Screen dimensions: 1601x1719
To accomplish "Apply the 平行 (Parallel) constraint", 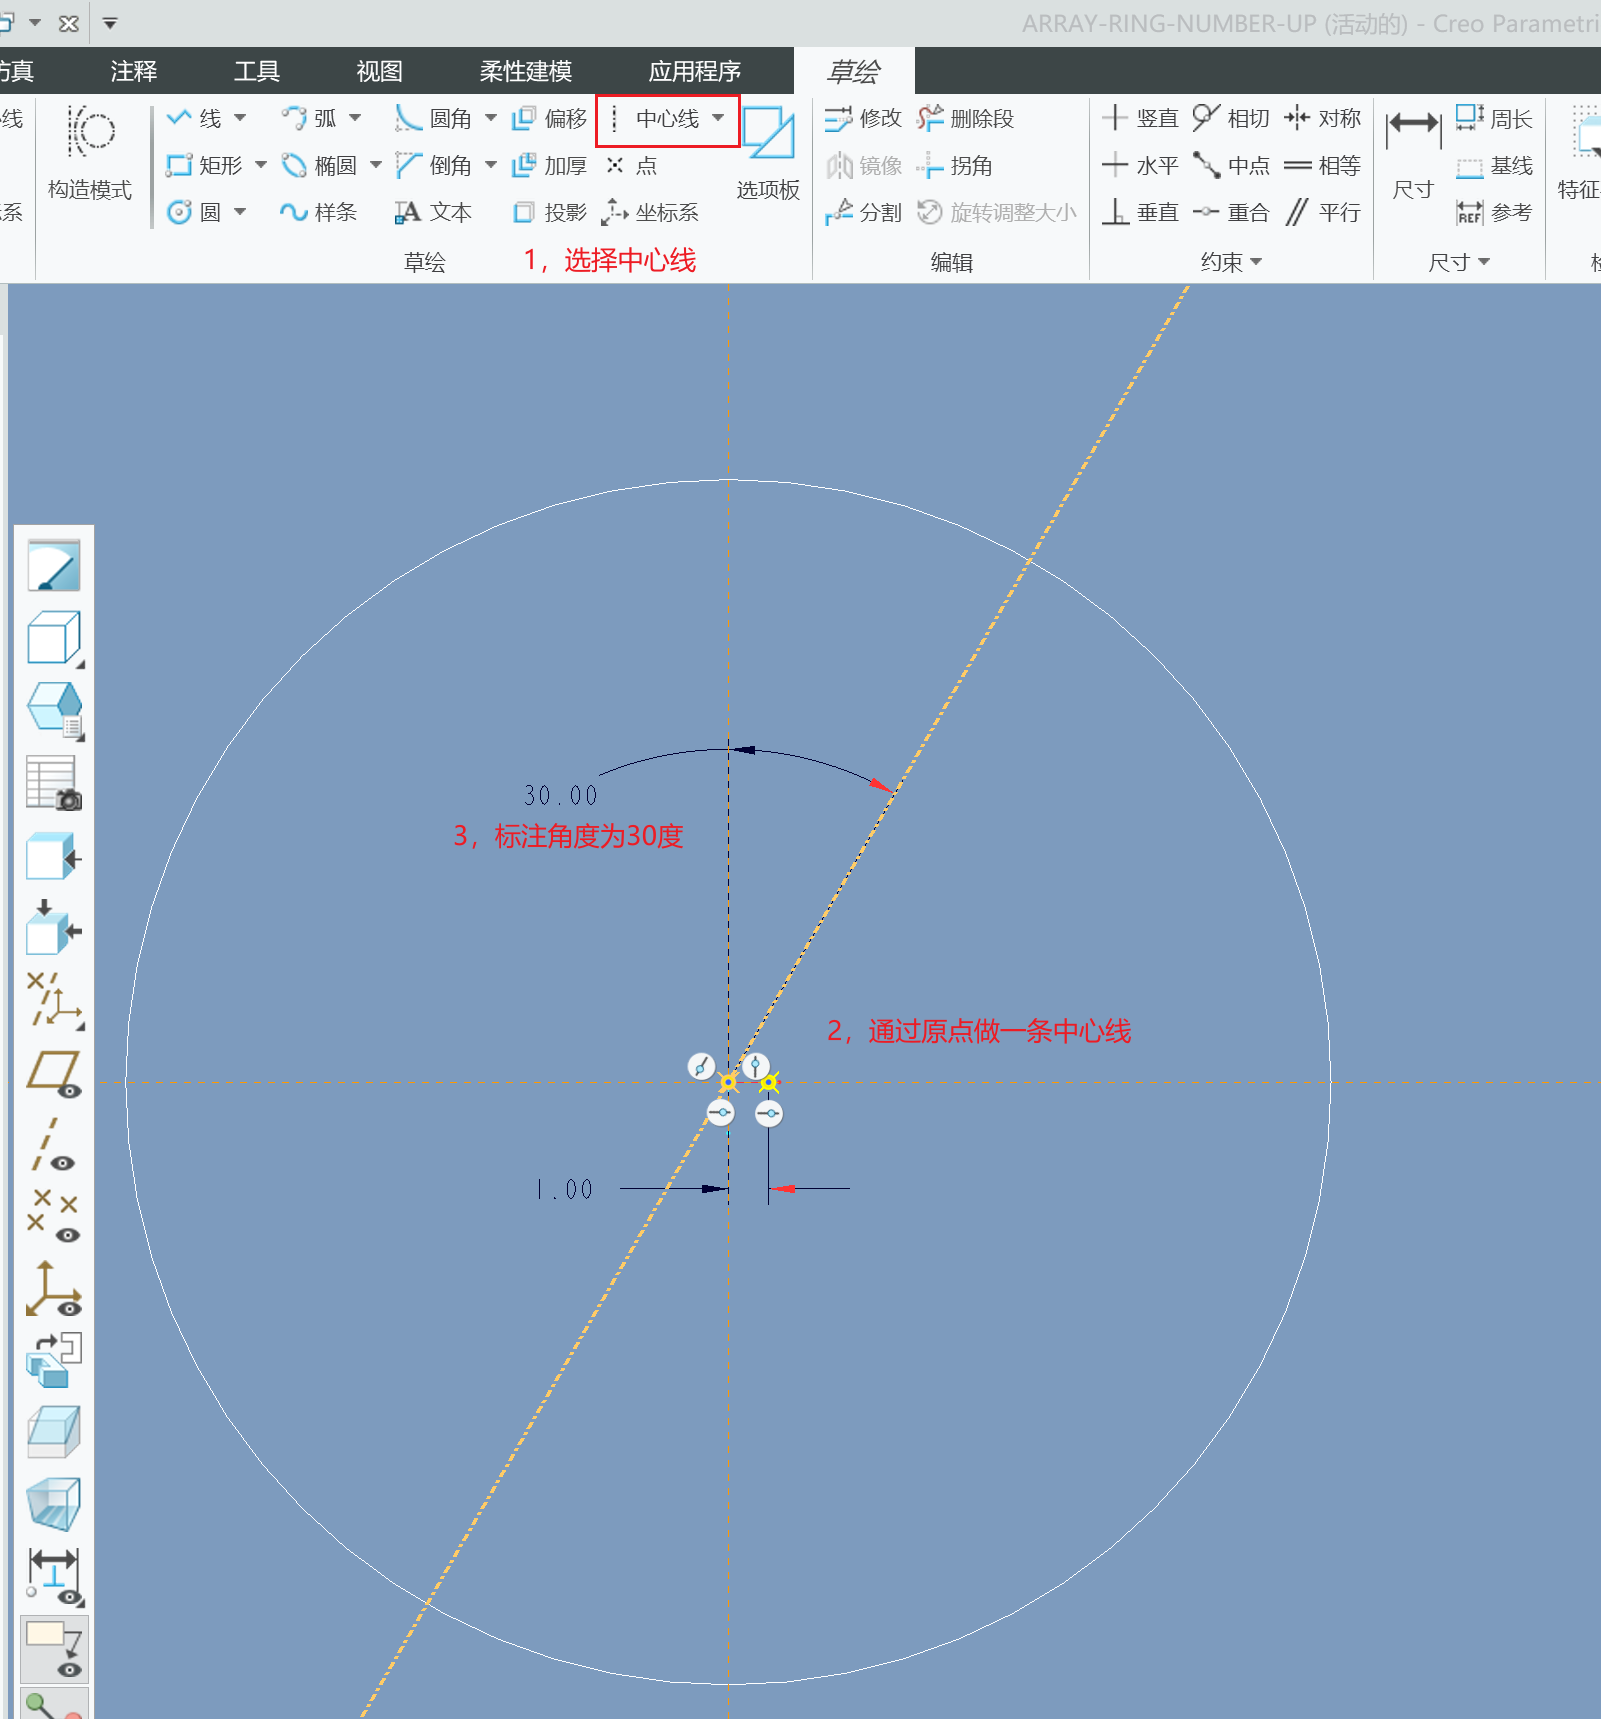I will pos(1323,212).
